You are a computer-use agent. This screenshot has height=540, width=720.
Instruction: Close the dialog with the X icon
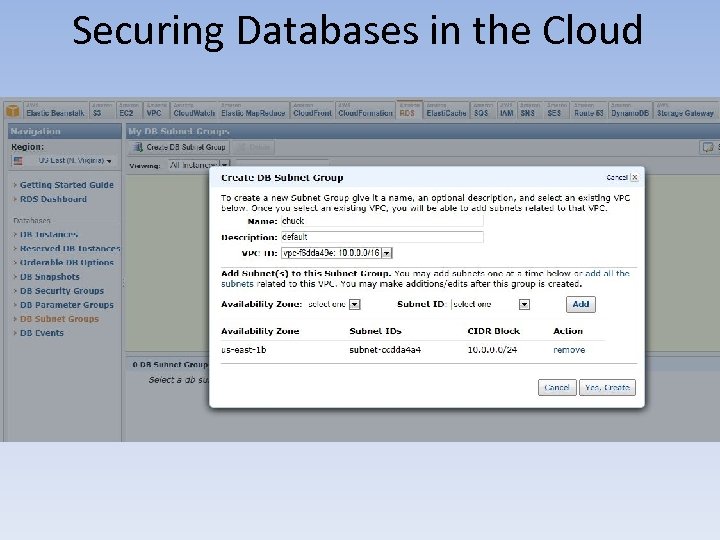pyautogui.click(x=634, y=177)
